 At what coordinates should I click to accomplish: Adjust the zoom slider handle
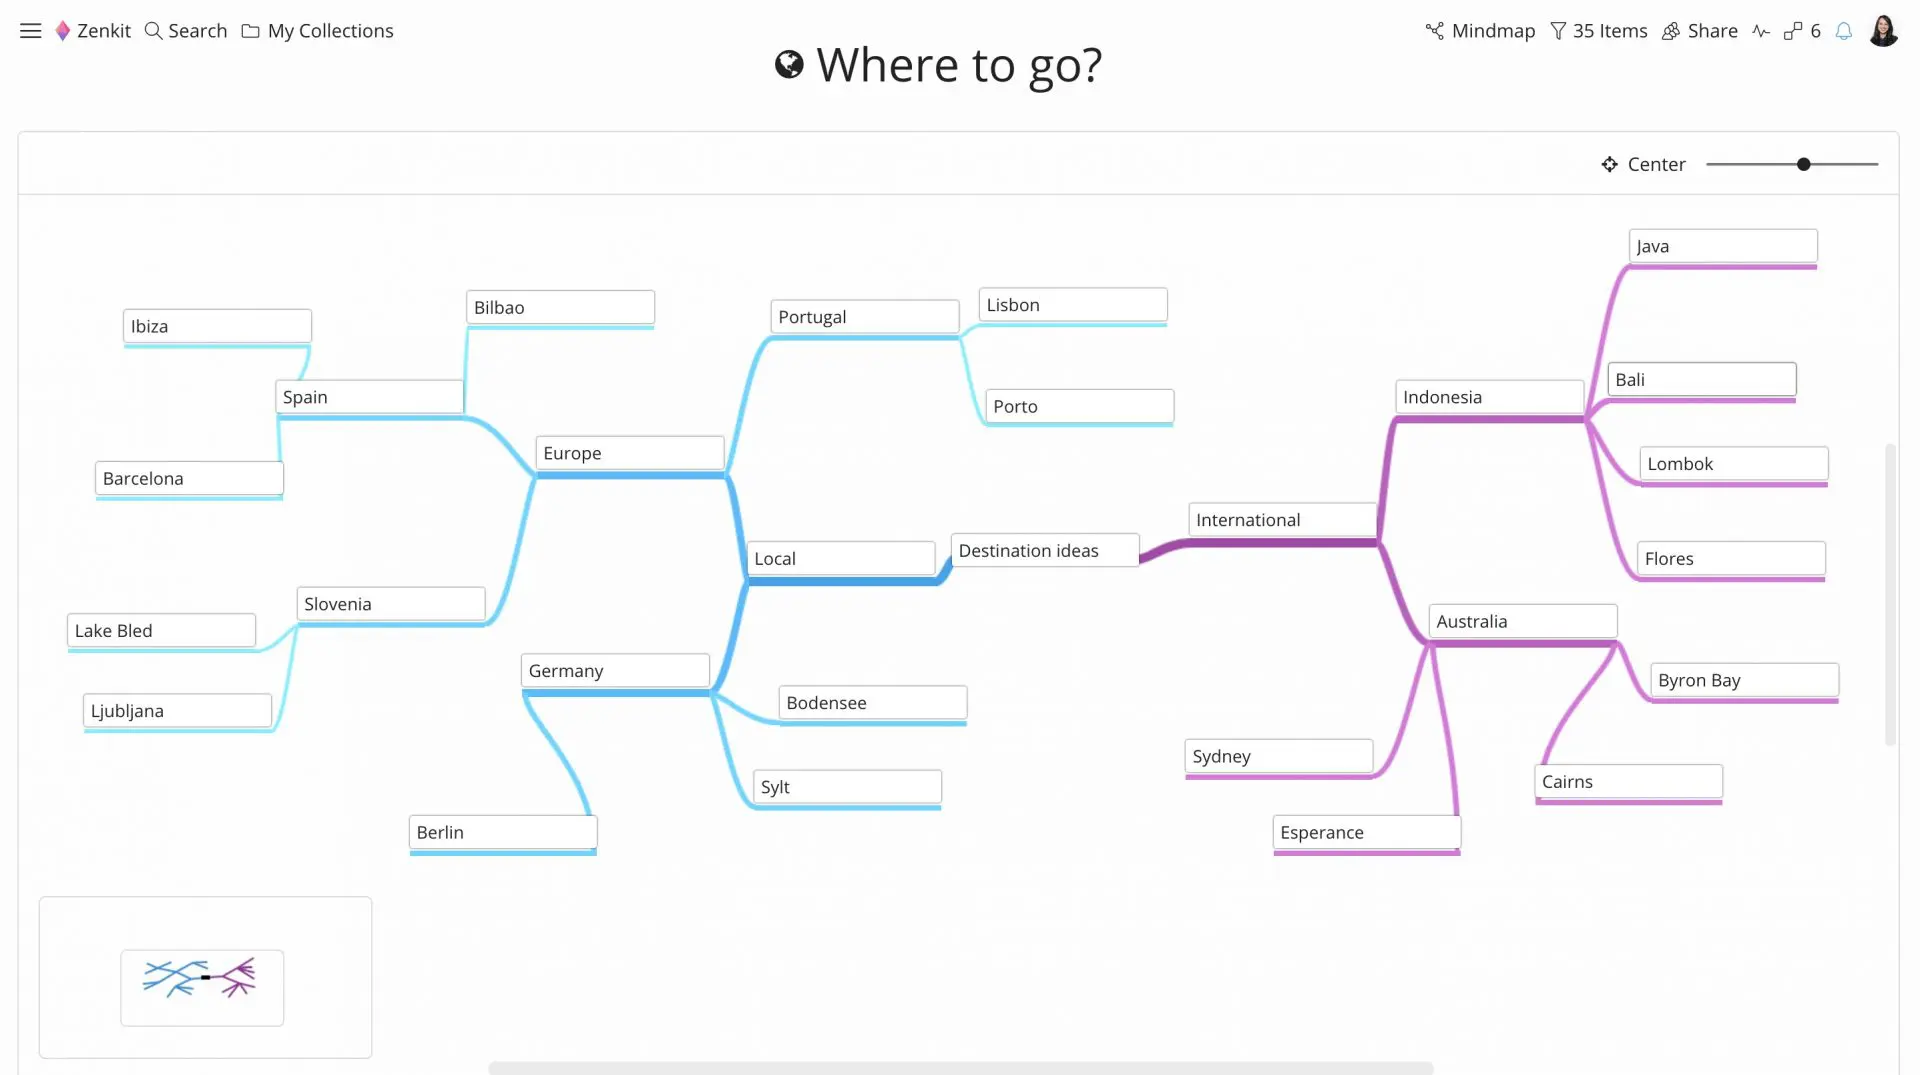(1804, 164)
